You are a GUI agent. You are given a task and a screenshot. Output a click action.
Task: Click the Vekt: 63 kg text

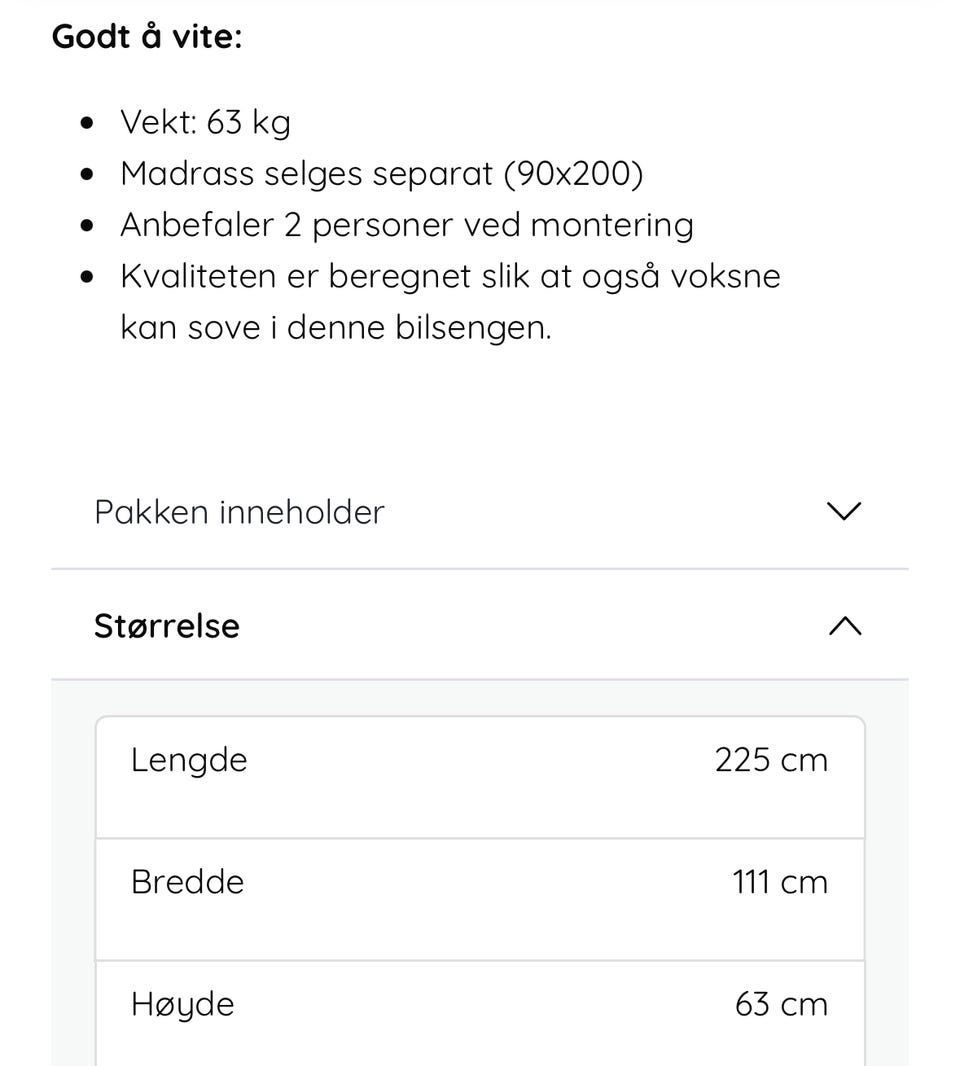tap(205, 122)
